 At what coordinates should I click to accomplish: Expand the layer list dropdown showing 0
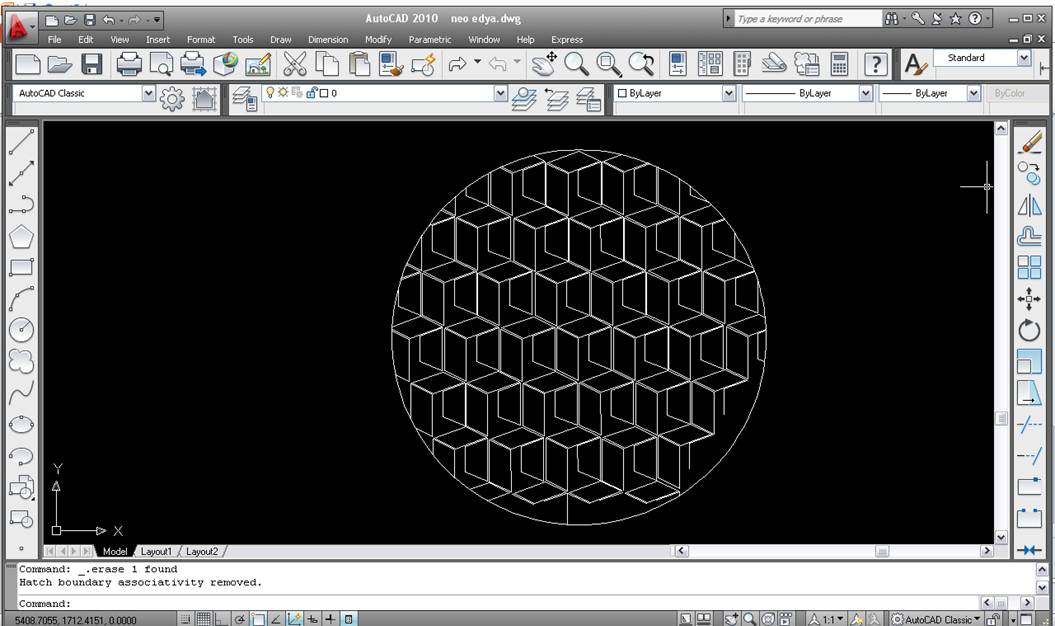click(501, 93)
